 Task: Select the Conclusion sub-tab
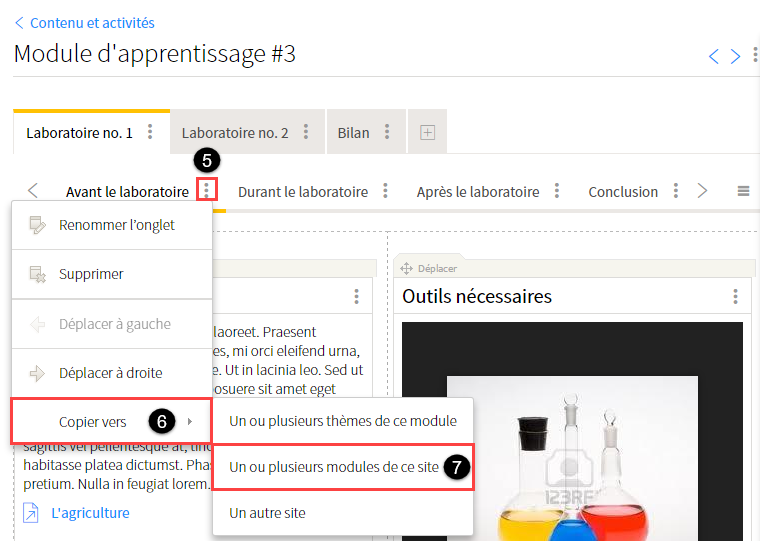[x=623, y=192]
